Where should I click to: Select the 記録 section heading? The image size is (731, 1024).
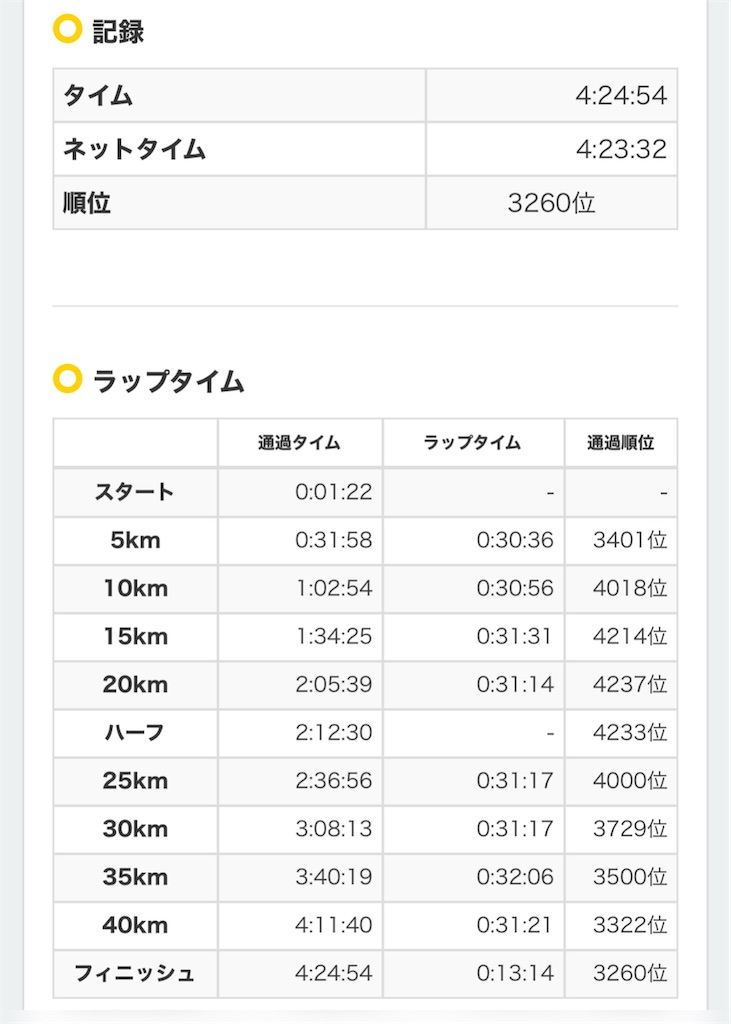click(118, 31)
